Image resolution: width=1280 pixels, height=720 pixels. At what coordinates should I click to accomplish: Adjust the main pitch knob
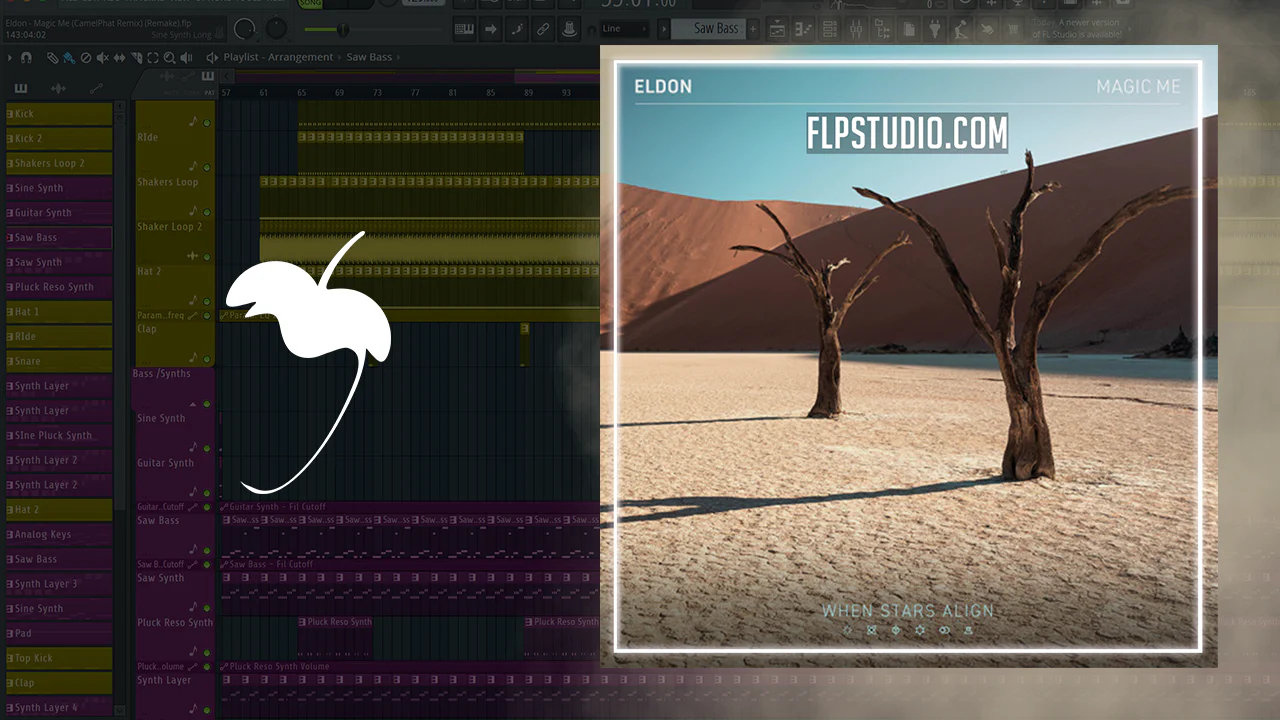pos(275,29)
